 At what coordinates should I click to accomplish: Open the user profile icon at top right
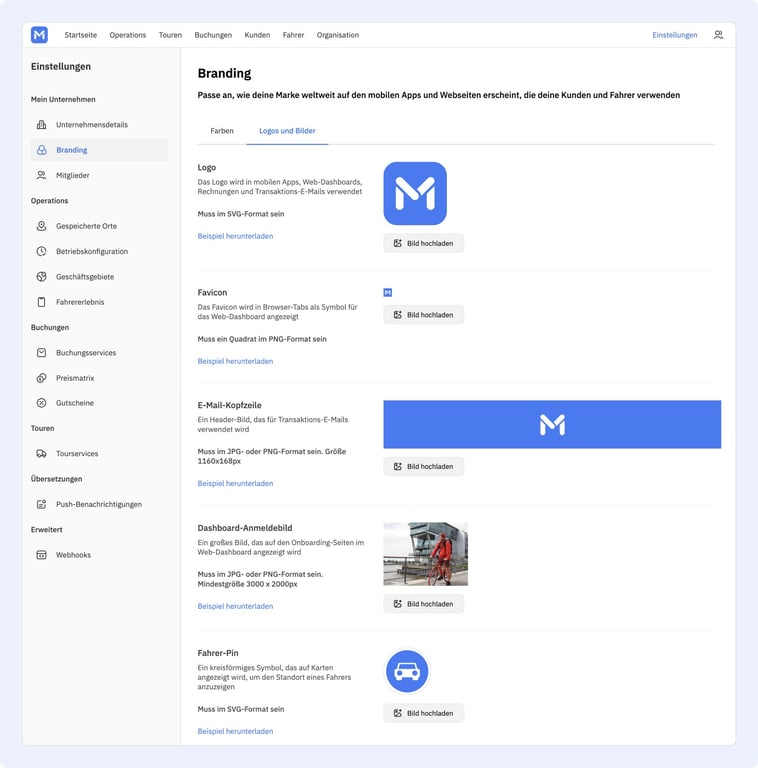pyautogui.click(x=718, y=35)
